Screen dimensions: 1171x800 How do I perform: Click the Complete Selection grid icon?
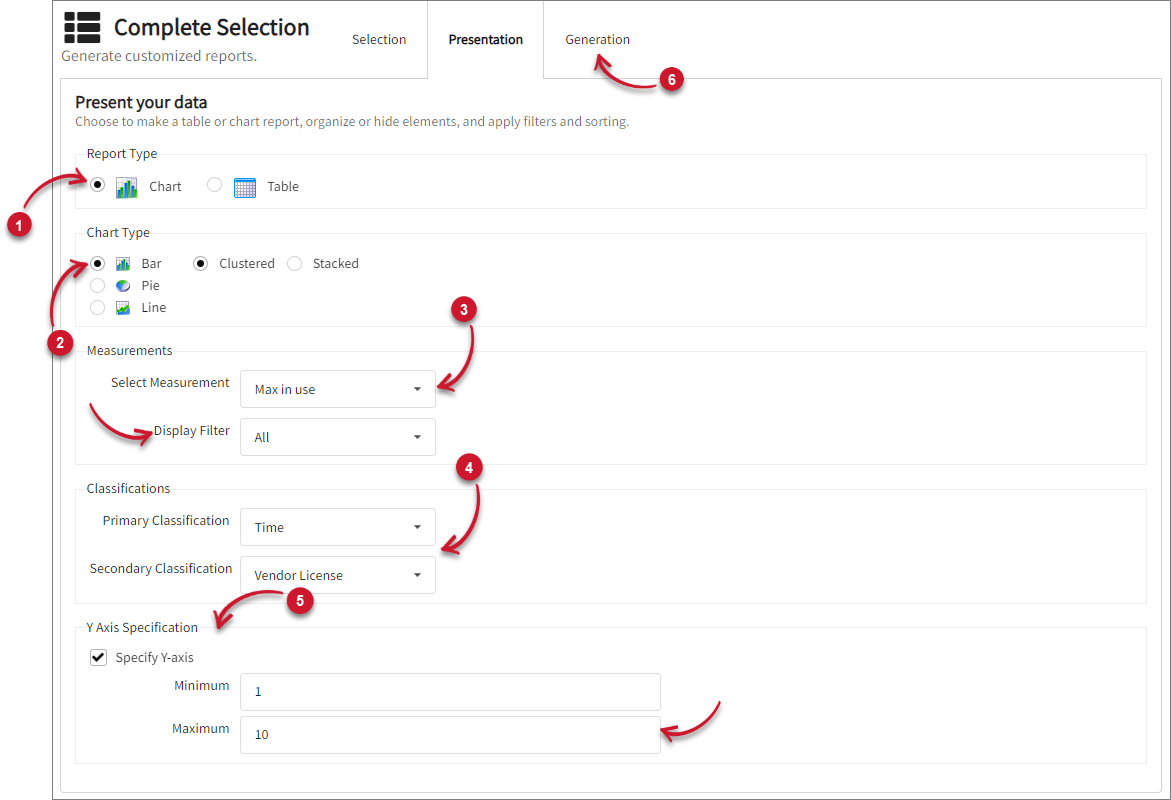tap(82, 28)
